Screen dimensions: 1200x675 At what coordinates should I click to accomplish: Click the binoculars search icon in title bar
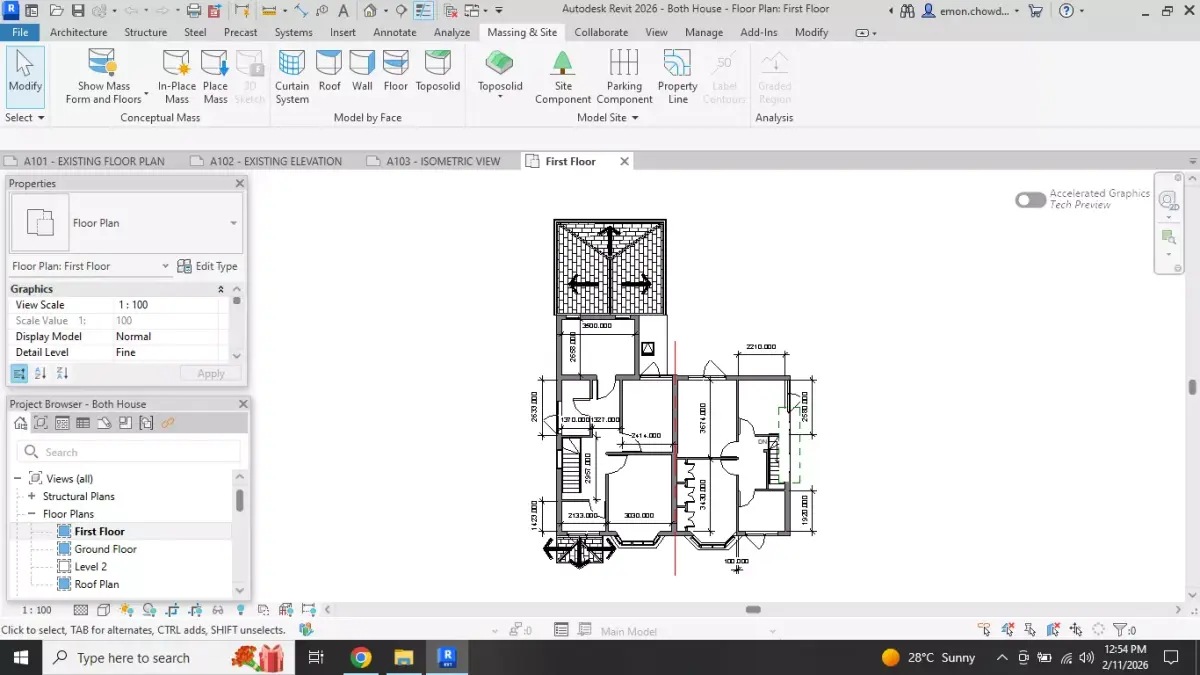pyautogui.click(x=907, y=11)
